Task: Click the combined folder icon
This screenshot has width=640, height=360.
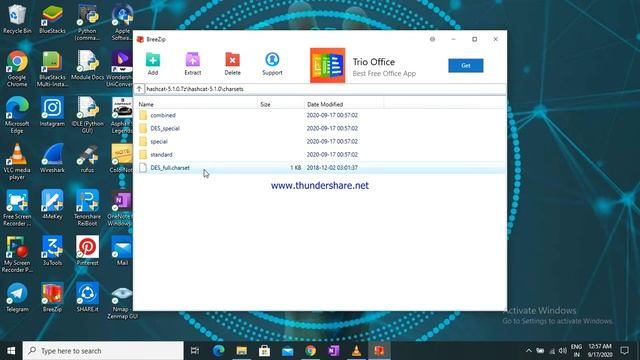Action: coord(143,115)
